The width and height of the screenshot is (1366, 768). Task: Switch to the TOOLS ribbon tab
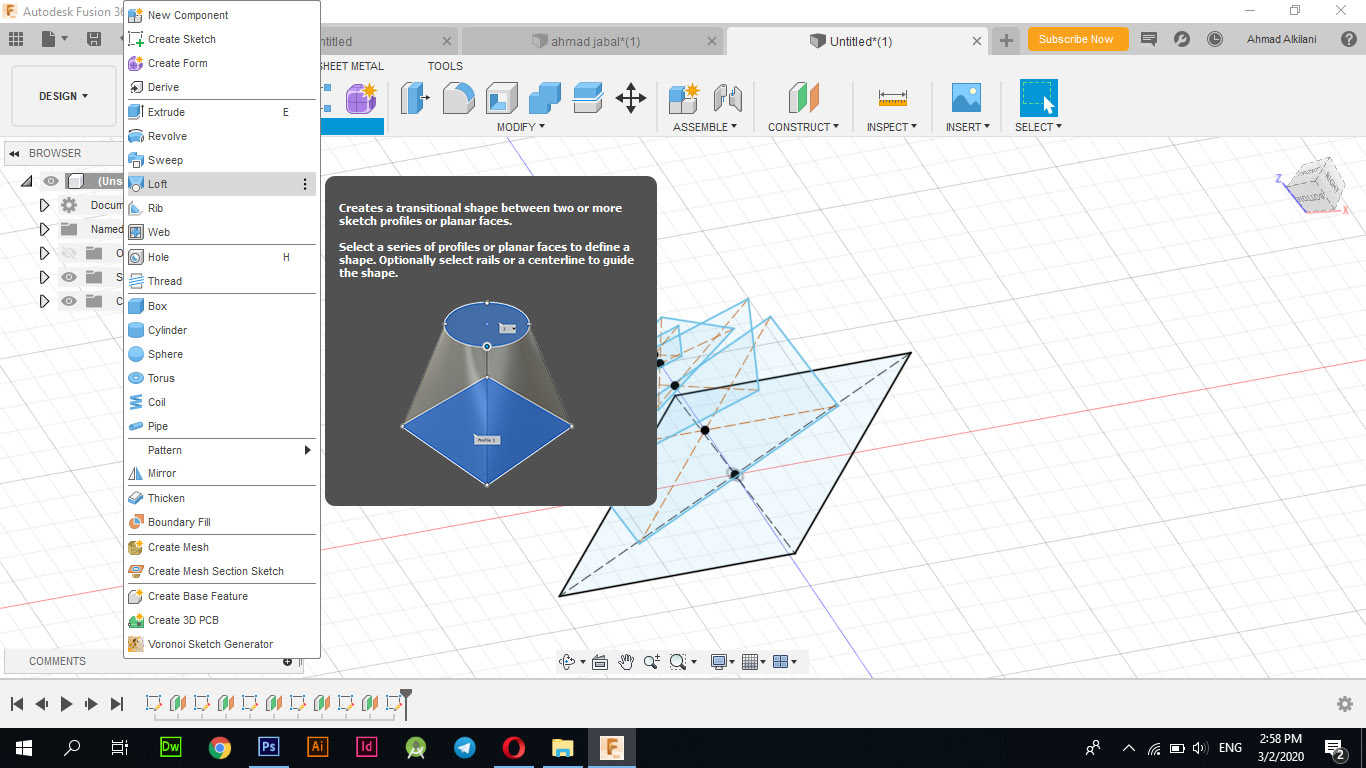445,66
